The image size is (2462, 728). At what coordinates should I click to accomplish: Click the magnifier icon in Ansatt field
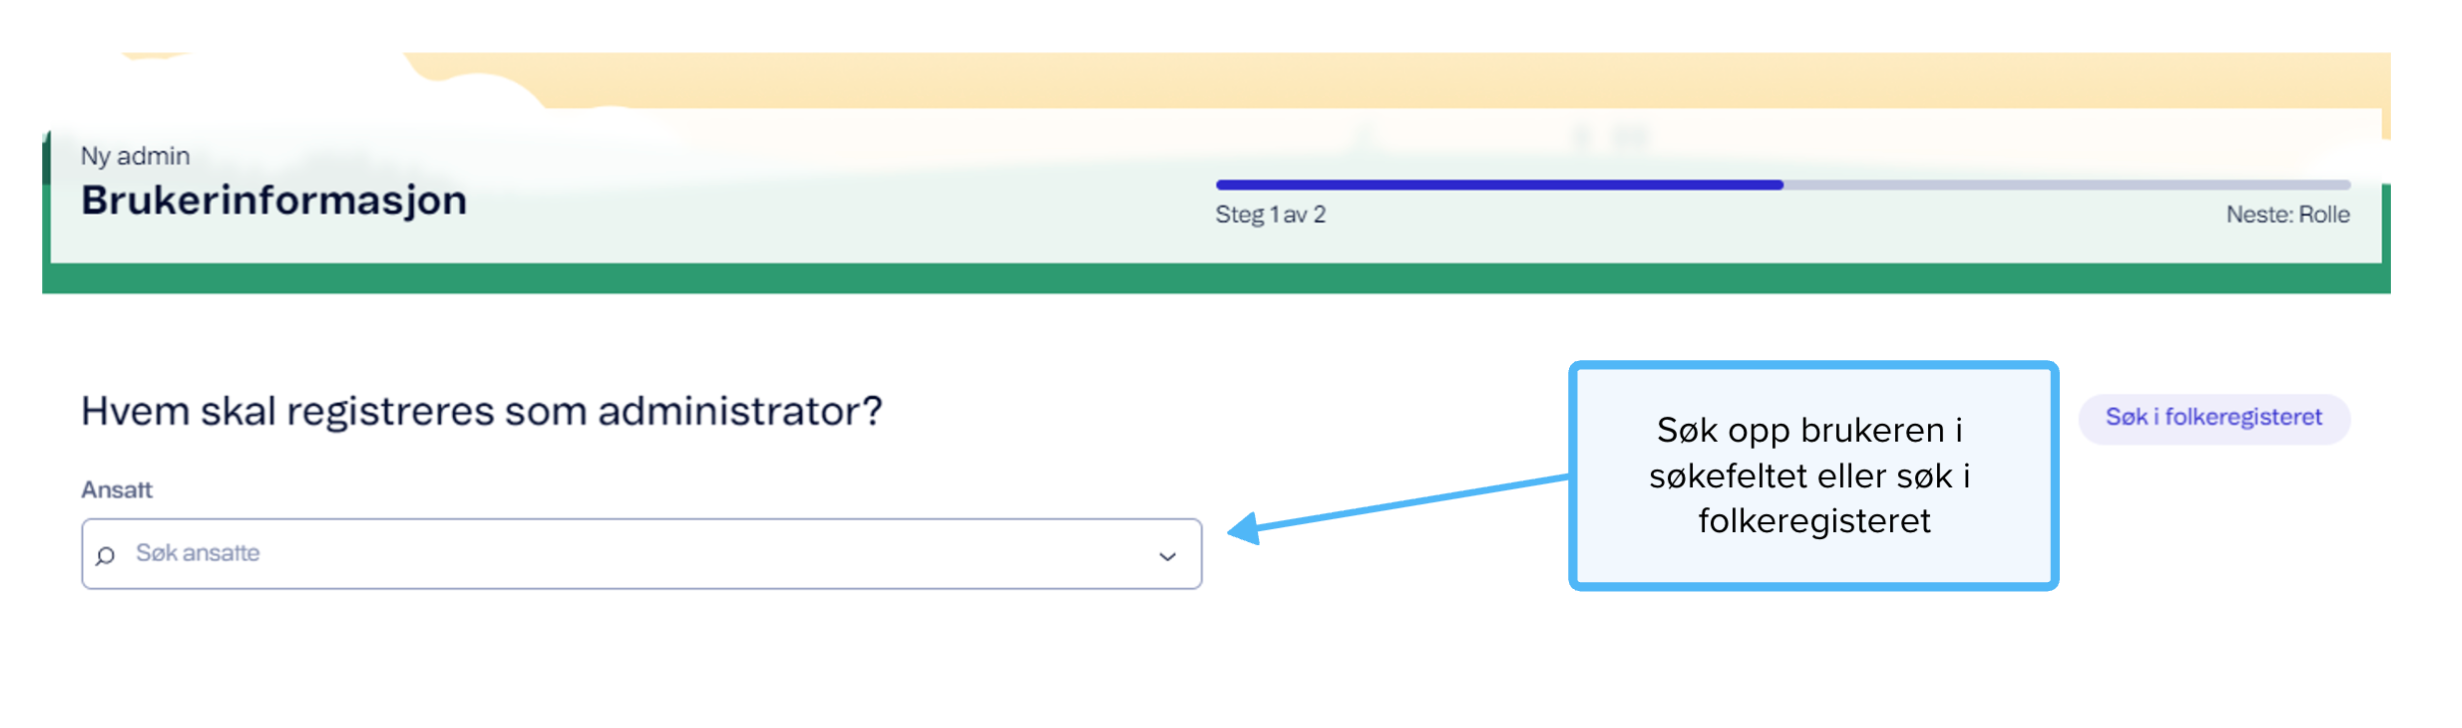pos(105,556)
